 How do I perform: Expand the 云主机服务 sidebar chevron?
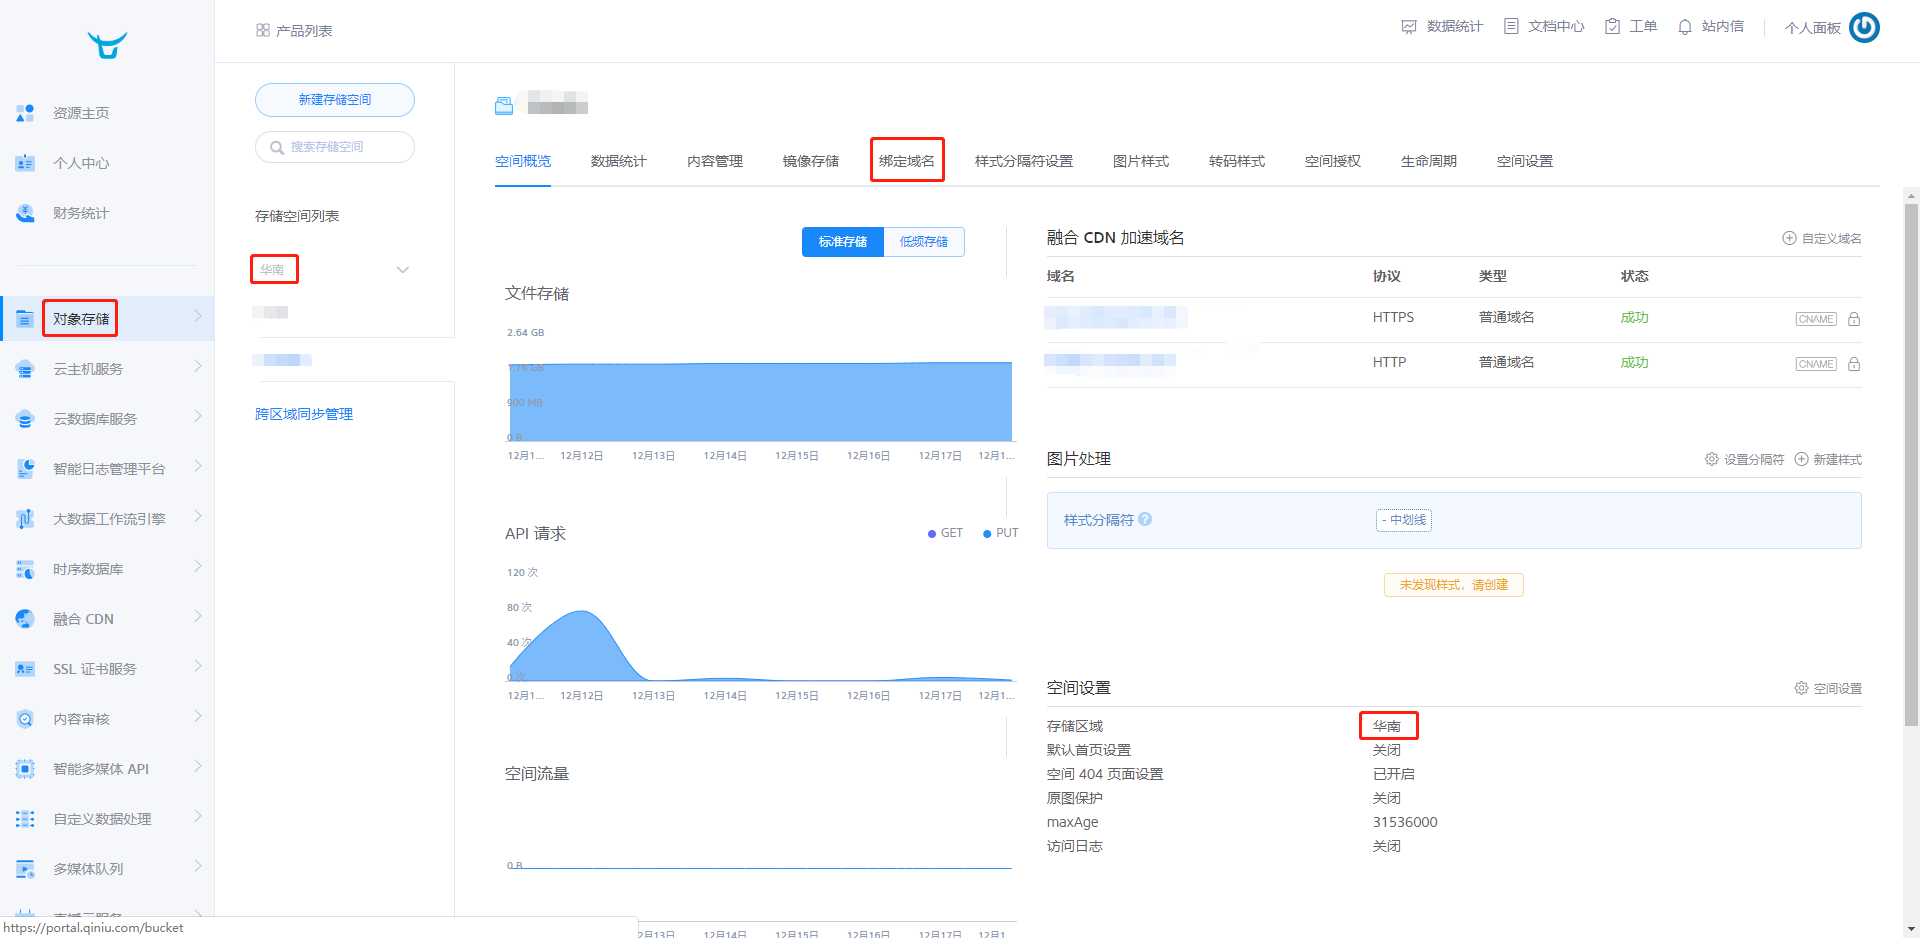(198, 366)
